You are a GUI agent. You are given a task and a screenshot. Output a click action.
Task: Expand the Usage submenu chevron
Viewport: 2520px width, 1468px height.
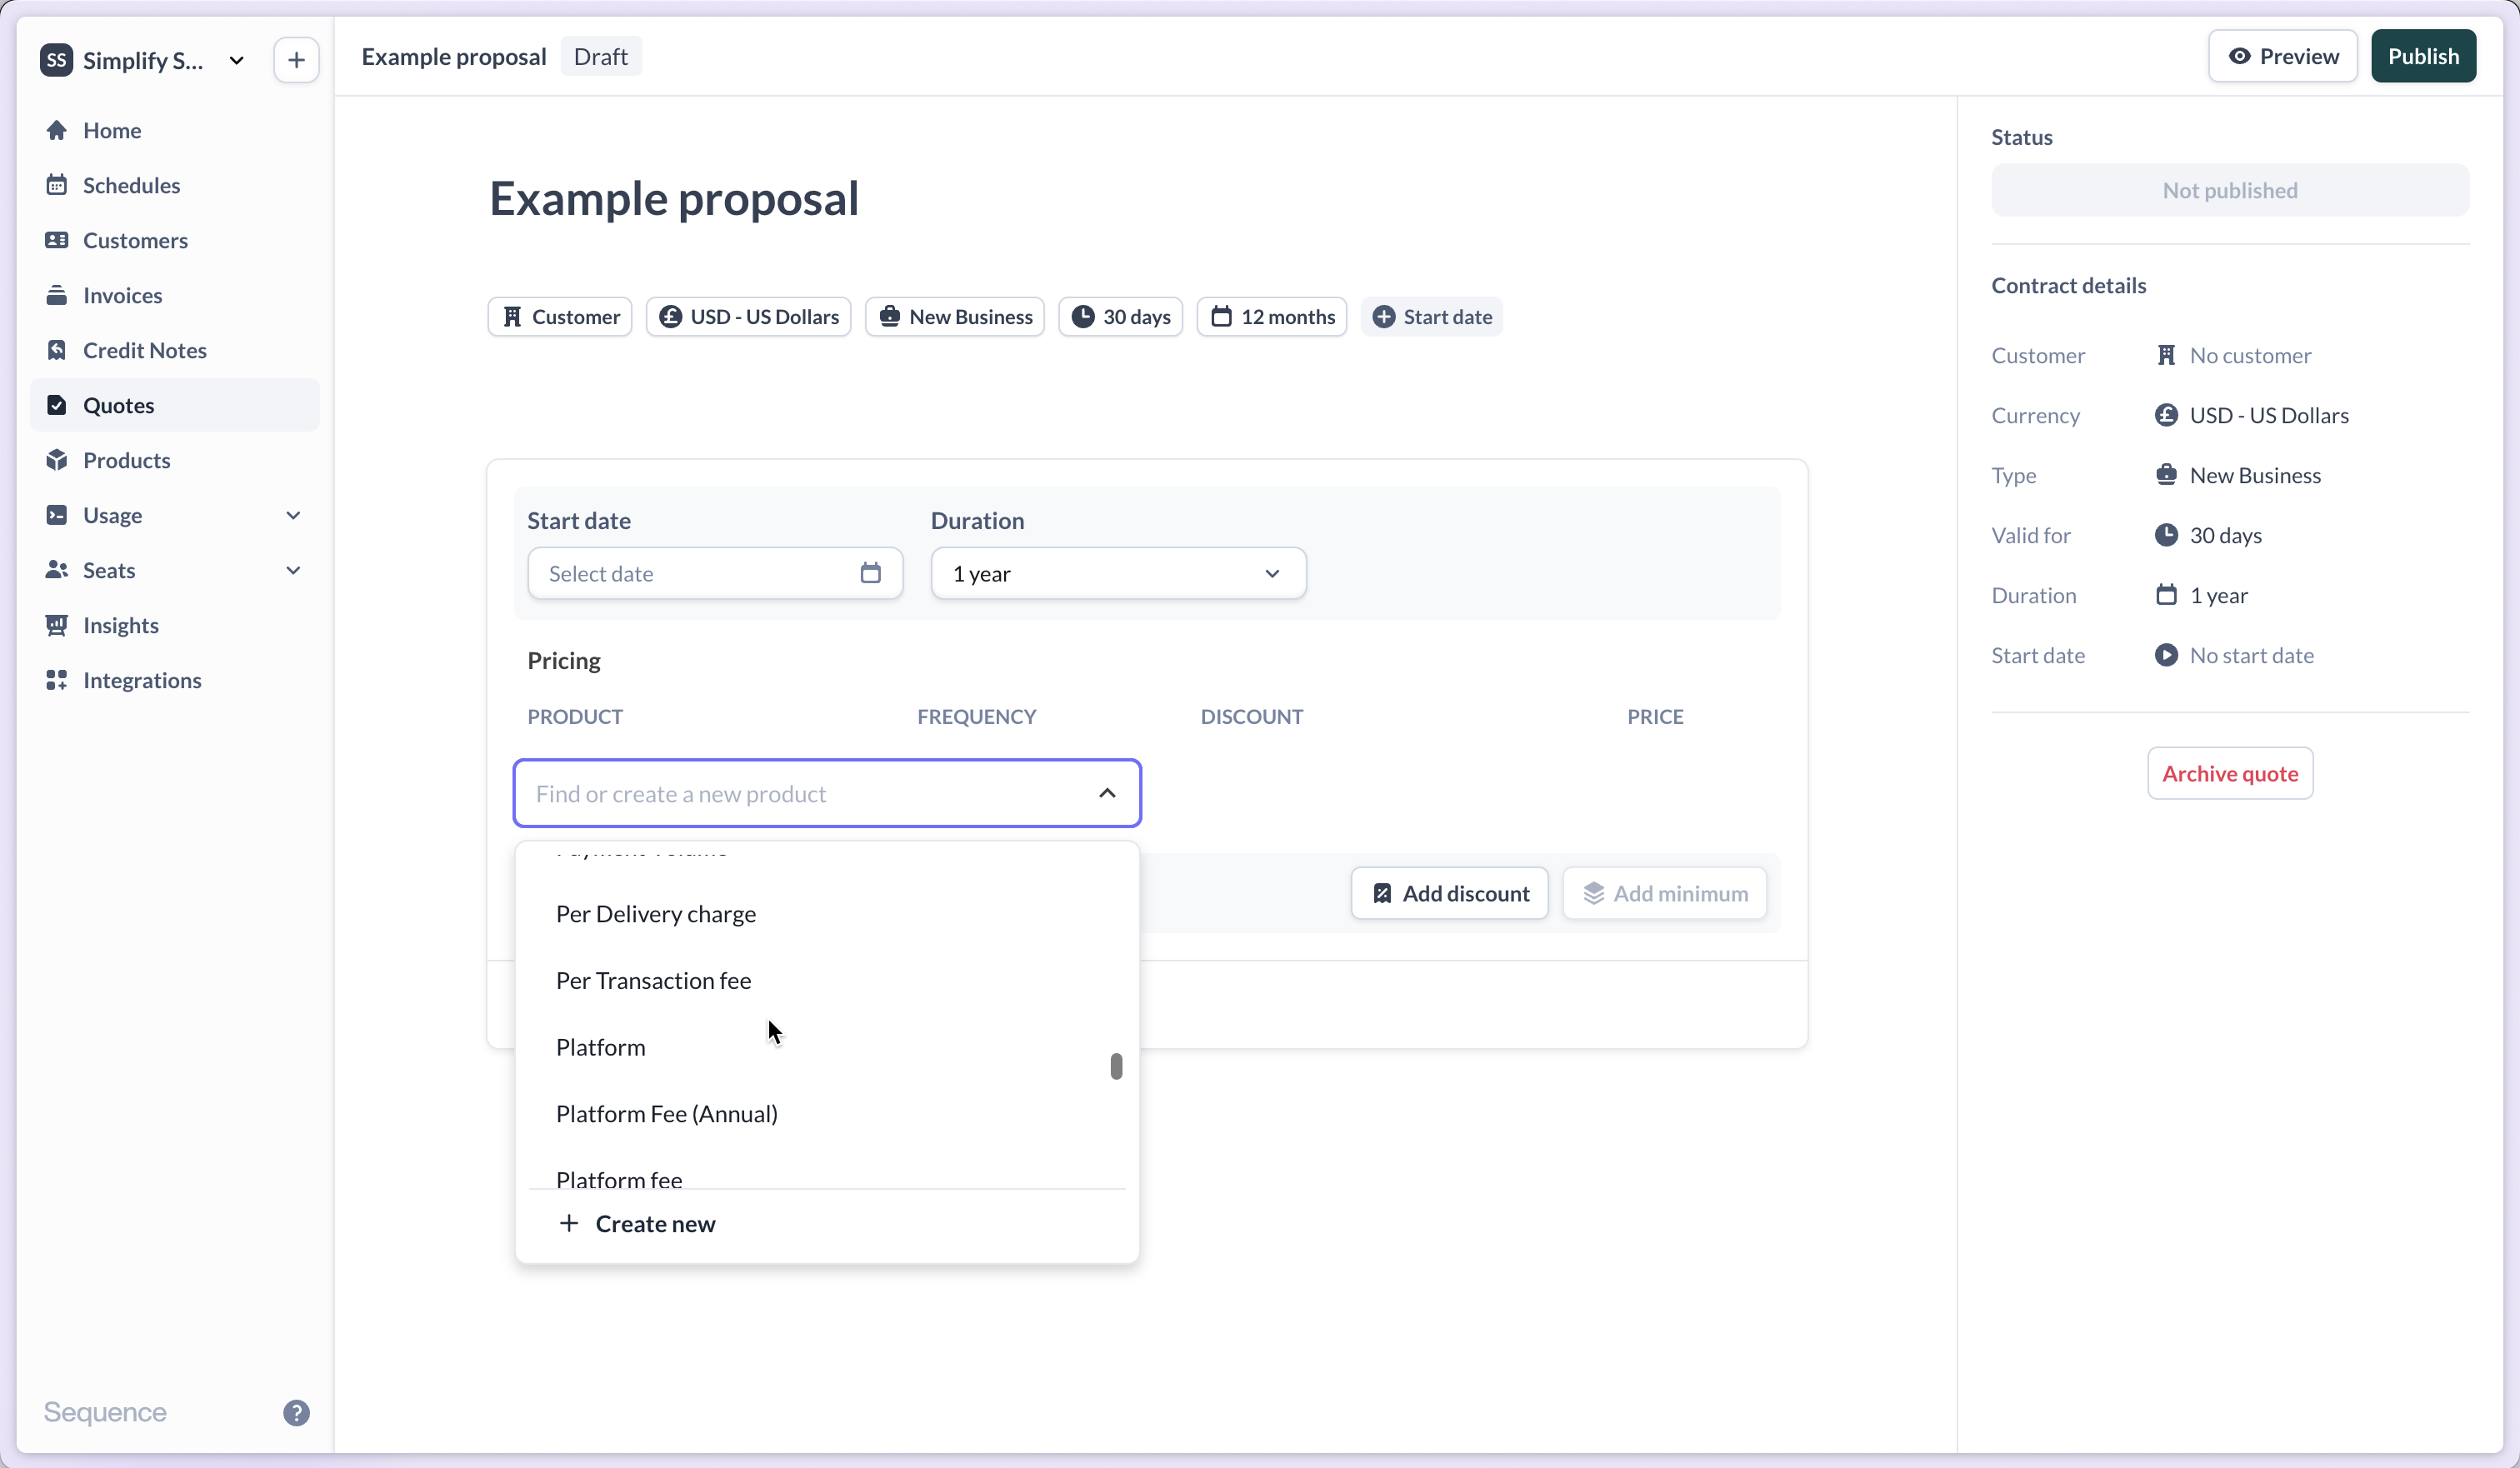point(293,515)
